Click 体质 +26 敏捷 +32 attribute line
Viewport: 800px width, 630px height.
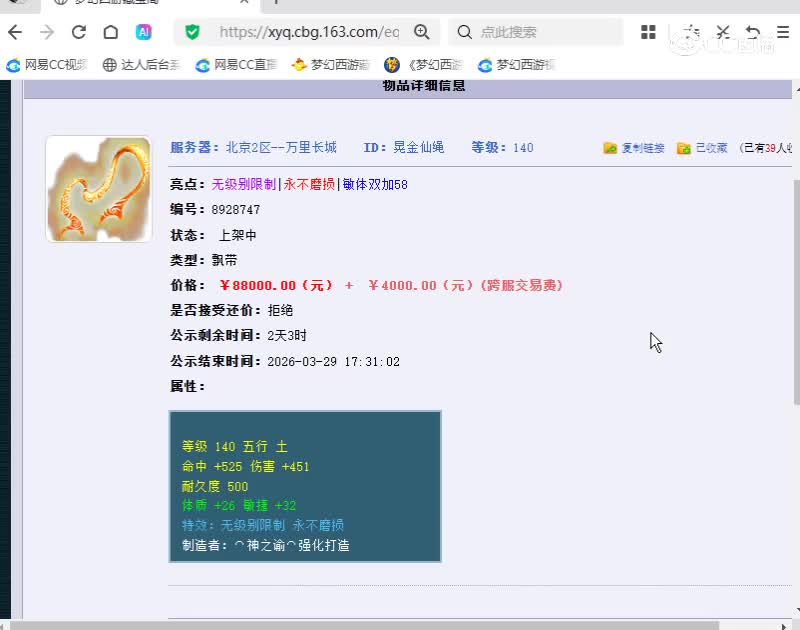coord(239,506)
